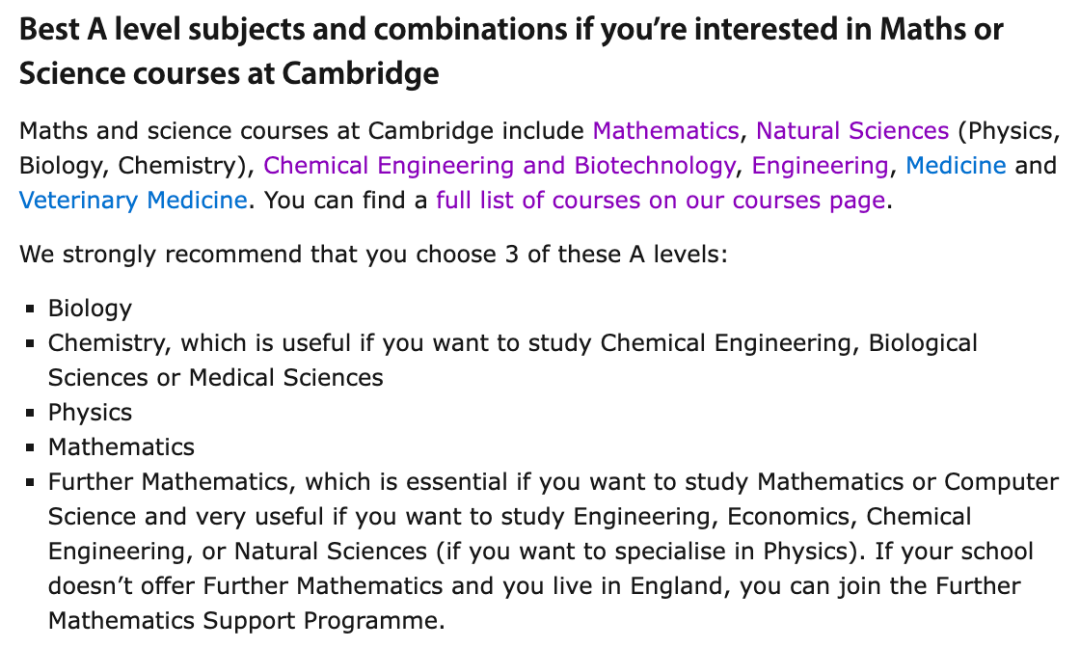Follow the full list of courses link
The width and height of the screenshot is (1080, 648).
point(660,200)
